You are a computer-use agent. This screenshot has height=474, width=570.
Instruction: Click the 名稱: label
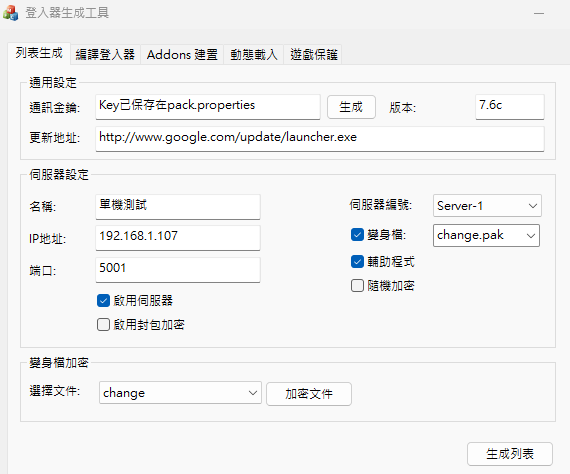tap(43, 207)
